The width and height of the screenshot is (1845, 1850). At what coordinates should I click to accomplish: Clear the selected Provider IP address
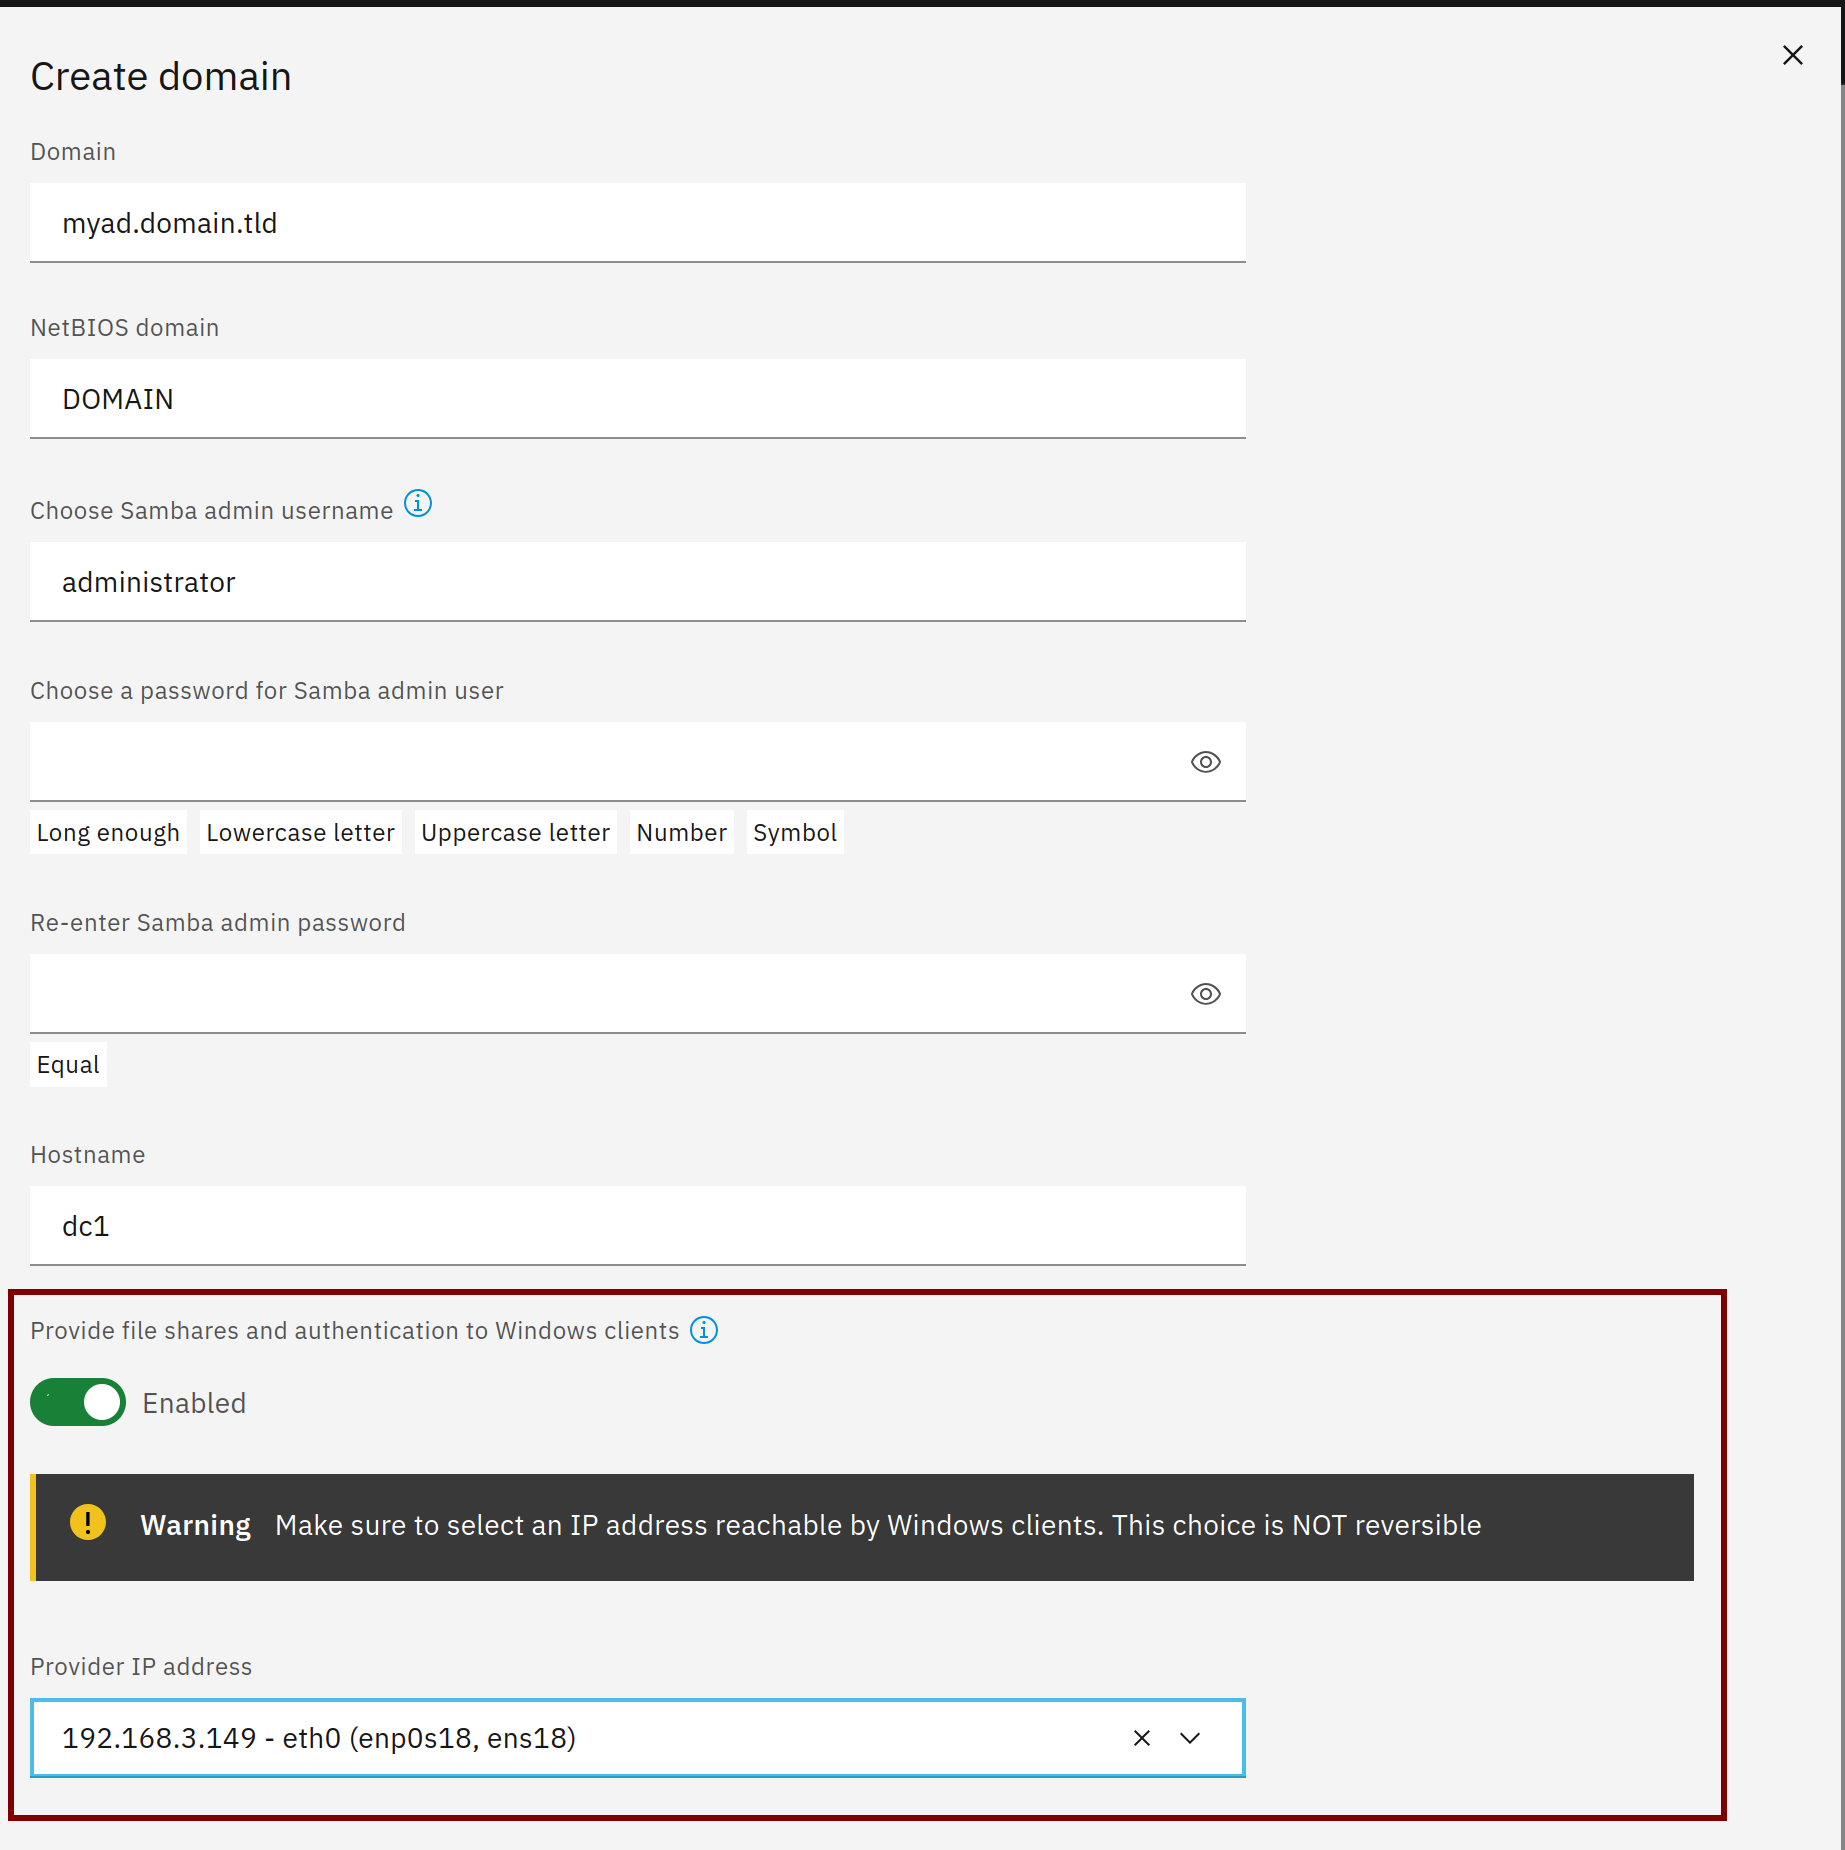[x=1142, y=1738]
